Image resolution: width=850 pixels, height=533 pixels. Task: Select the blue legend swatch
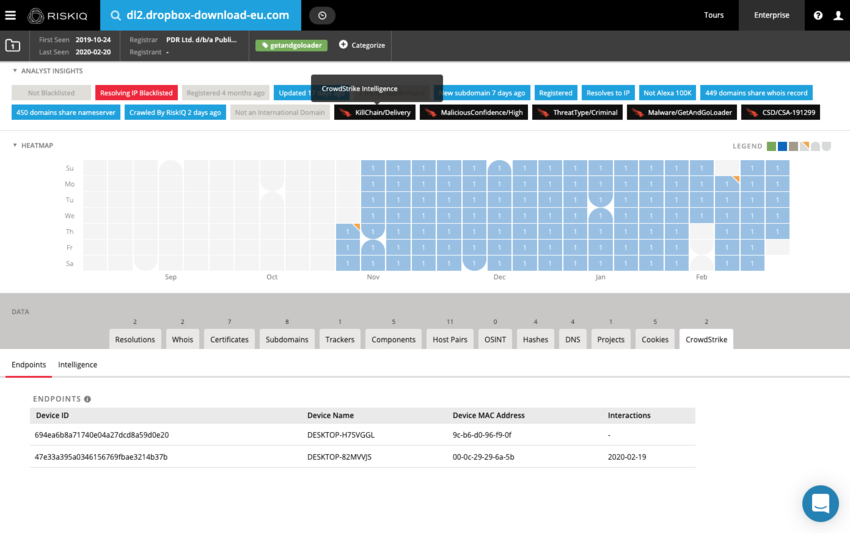(x=782, y=146)
